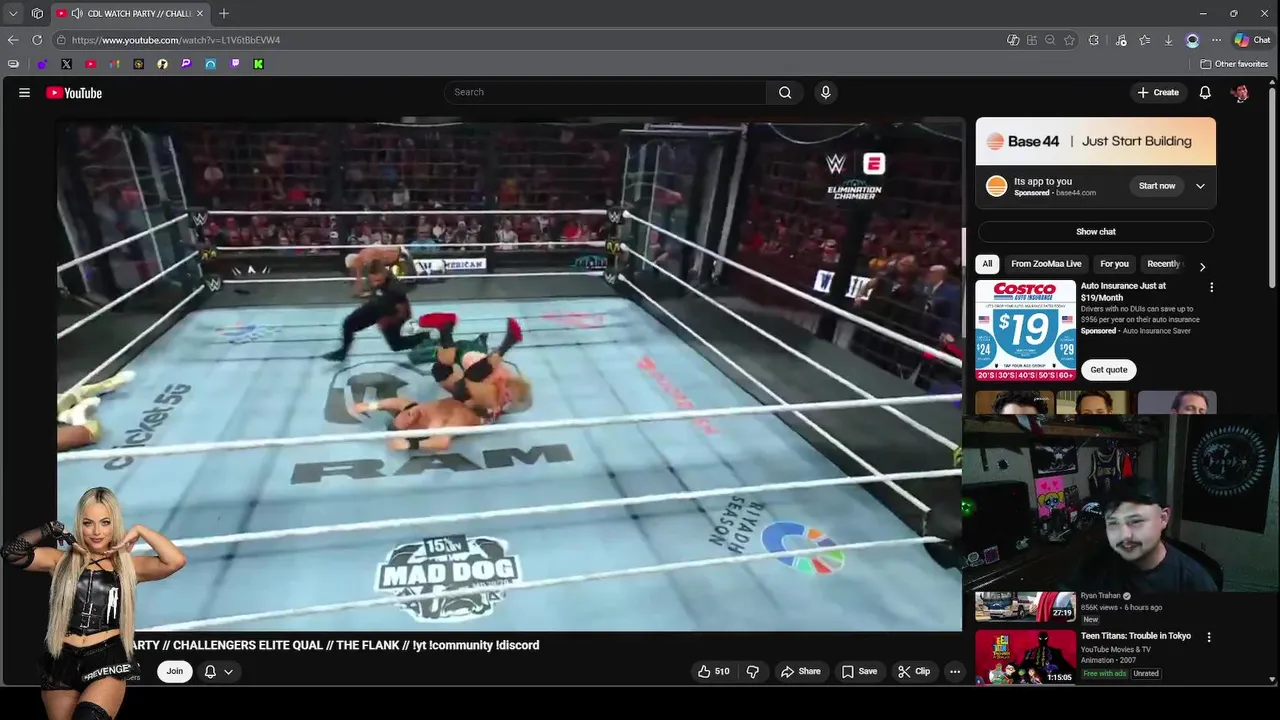The image size is (1280, 720).
Task: Start voice search with microphone icon
Action: (x=825, y=92)
